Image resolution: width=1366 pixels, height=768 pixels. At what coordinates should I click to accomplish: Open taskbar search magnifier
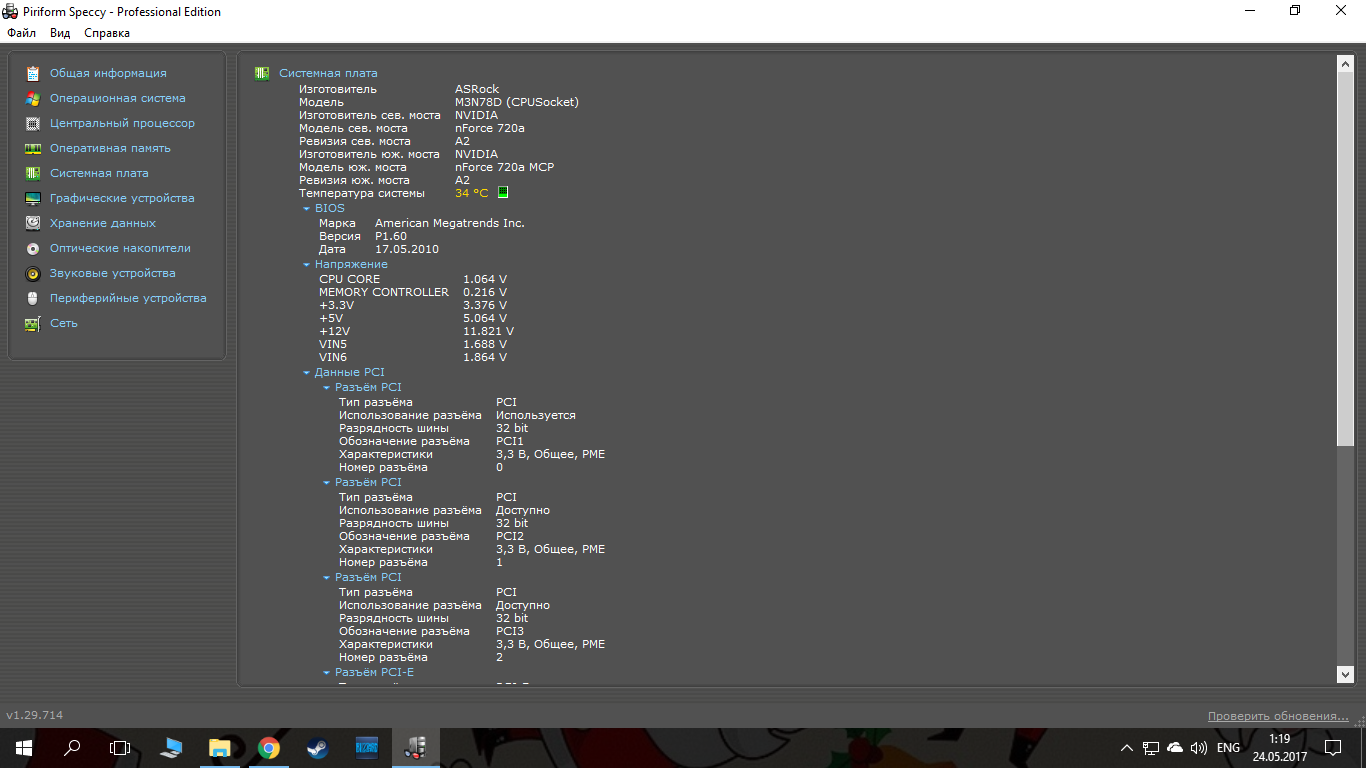72,747
